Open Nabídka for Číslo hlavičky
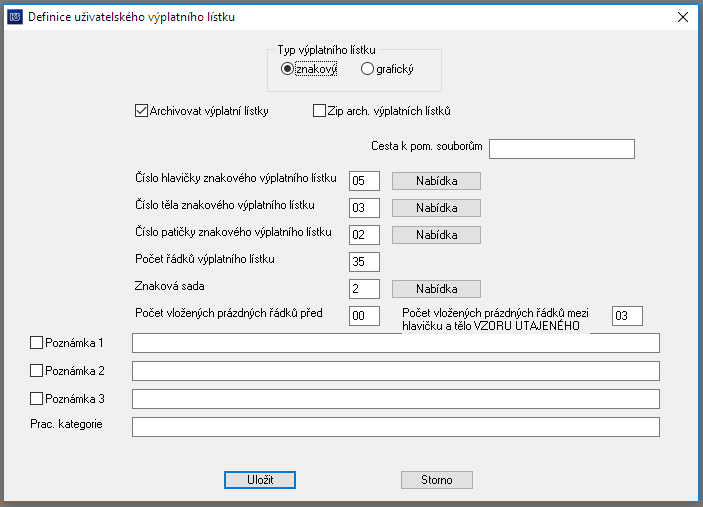Viewport: 703px width, 507px height. pos(436,181)
